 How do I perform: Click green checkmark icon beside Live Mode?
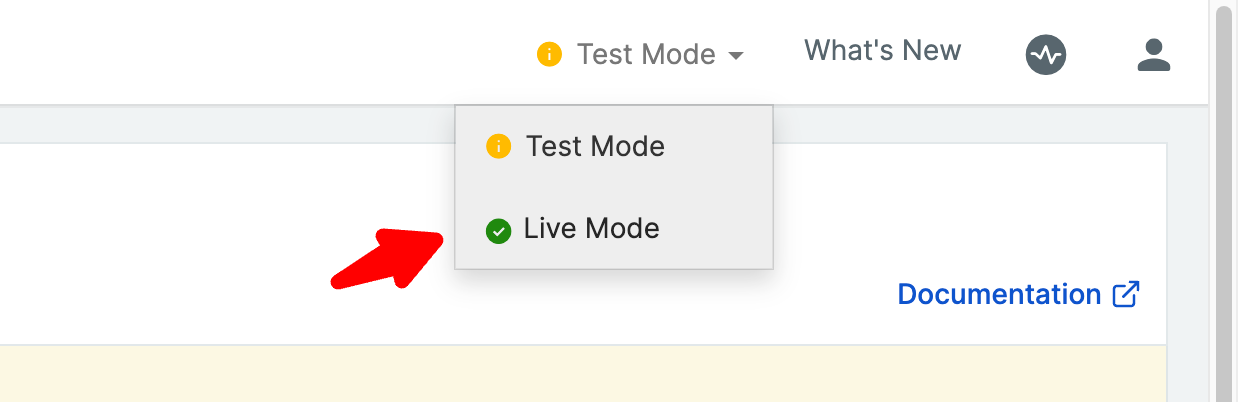coord(498,231)
